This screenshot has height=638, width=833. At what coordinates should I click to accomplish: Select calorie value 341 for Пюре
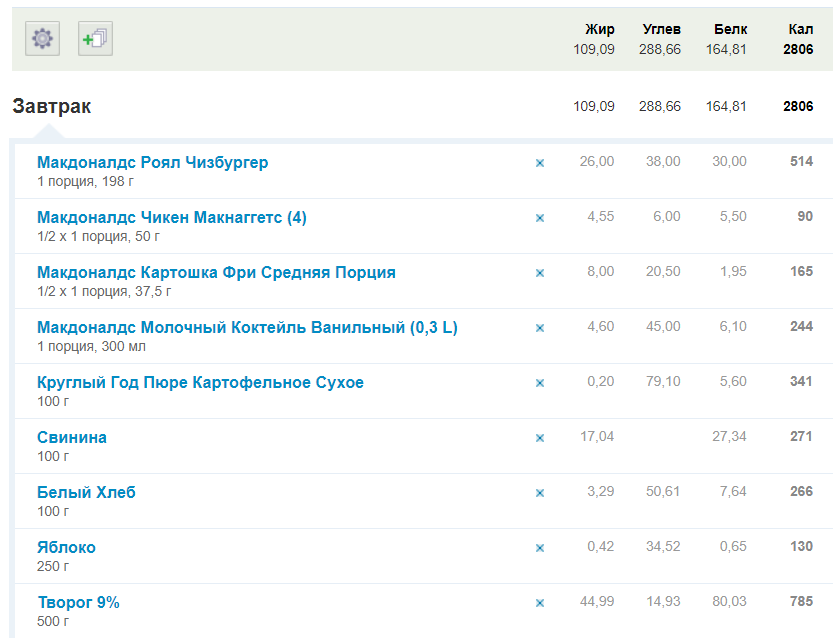tap(802, 381)
